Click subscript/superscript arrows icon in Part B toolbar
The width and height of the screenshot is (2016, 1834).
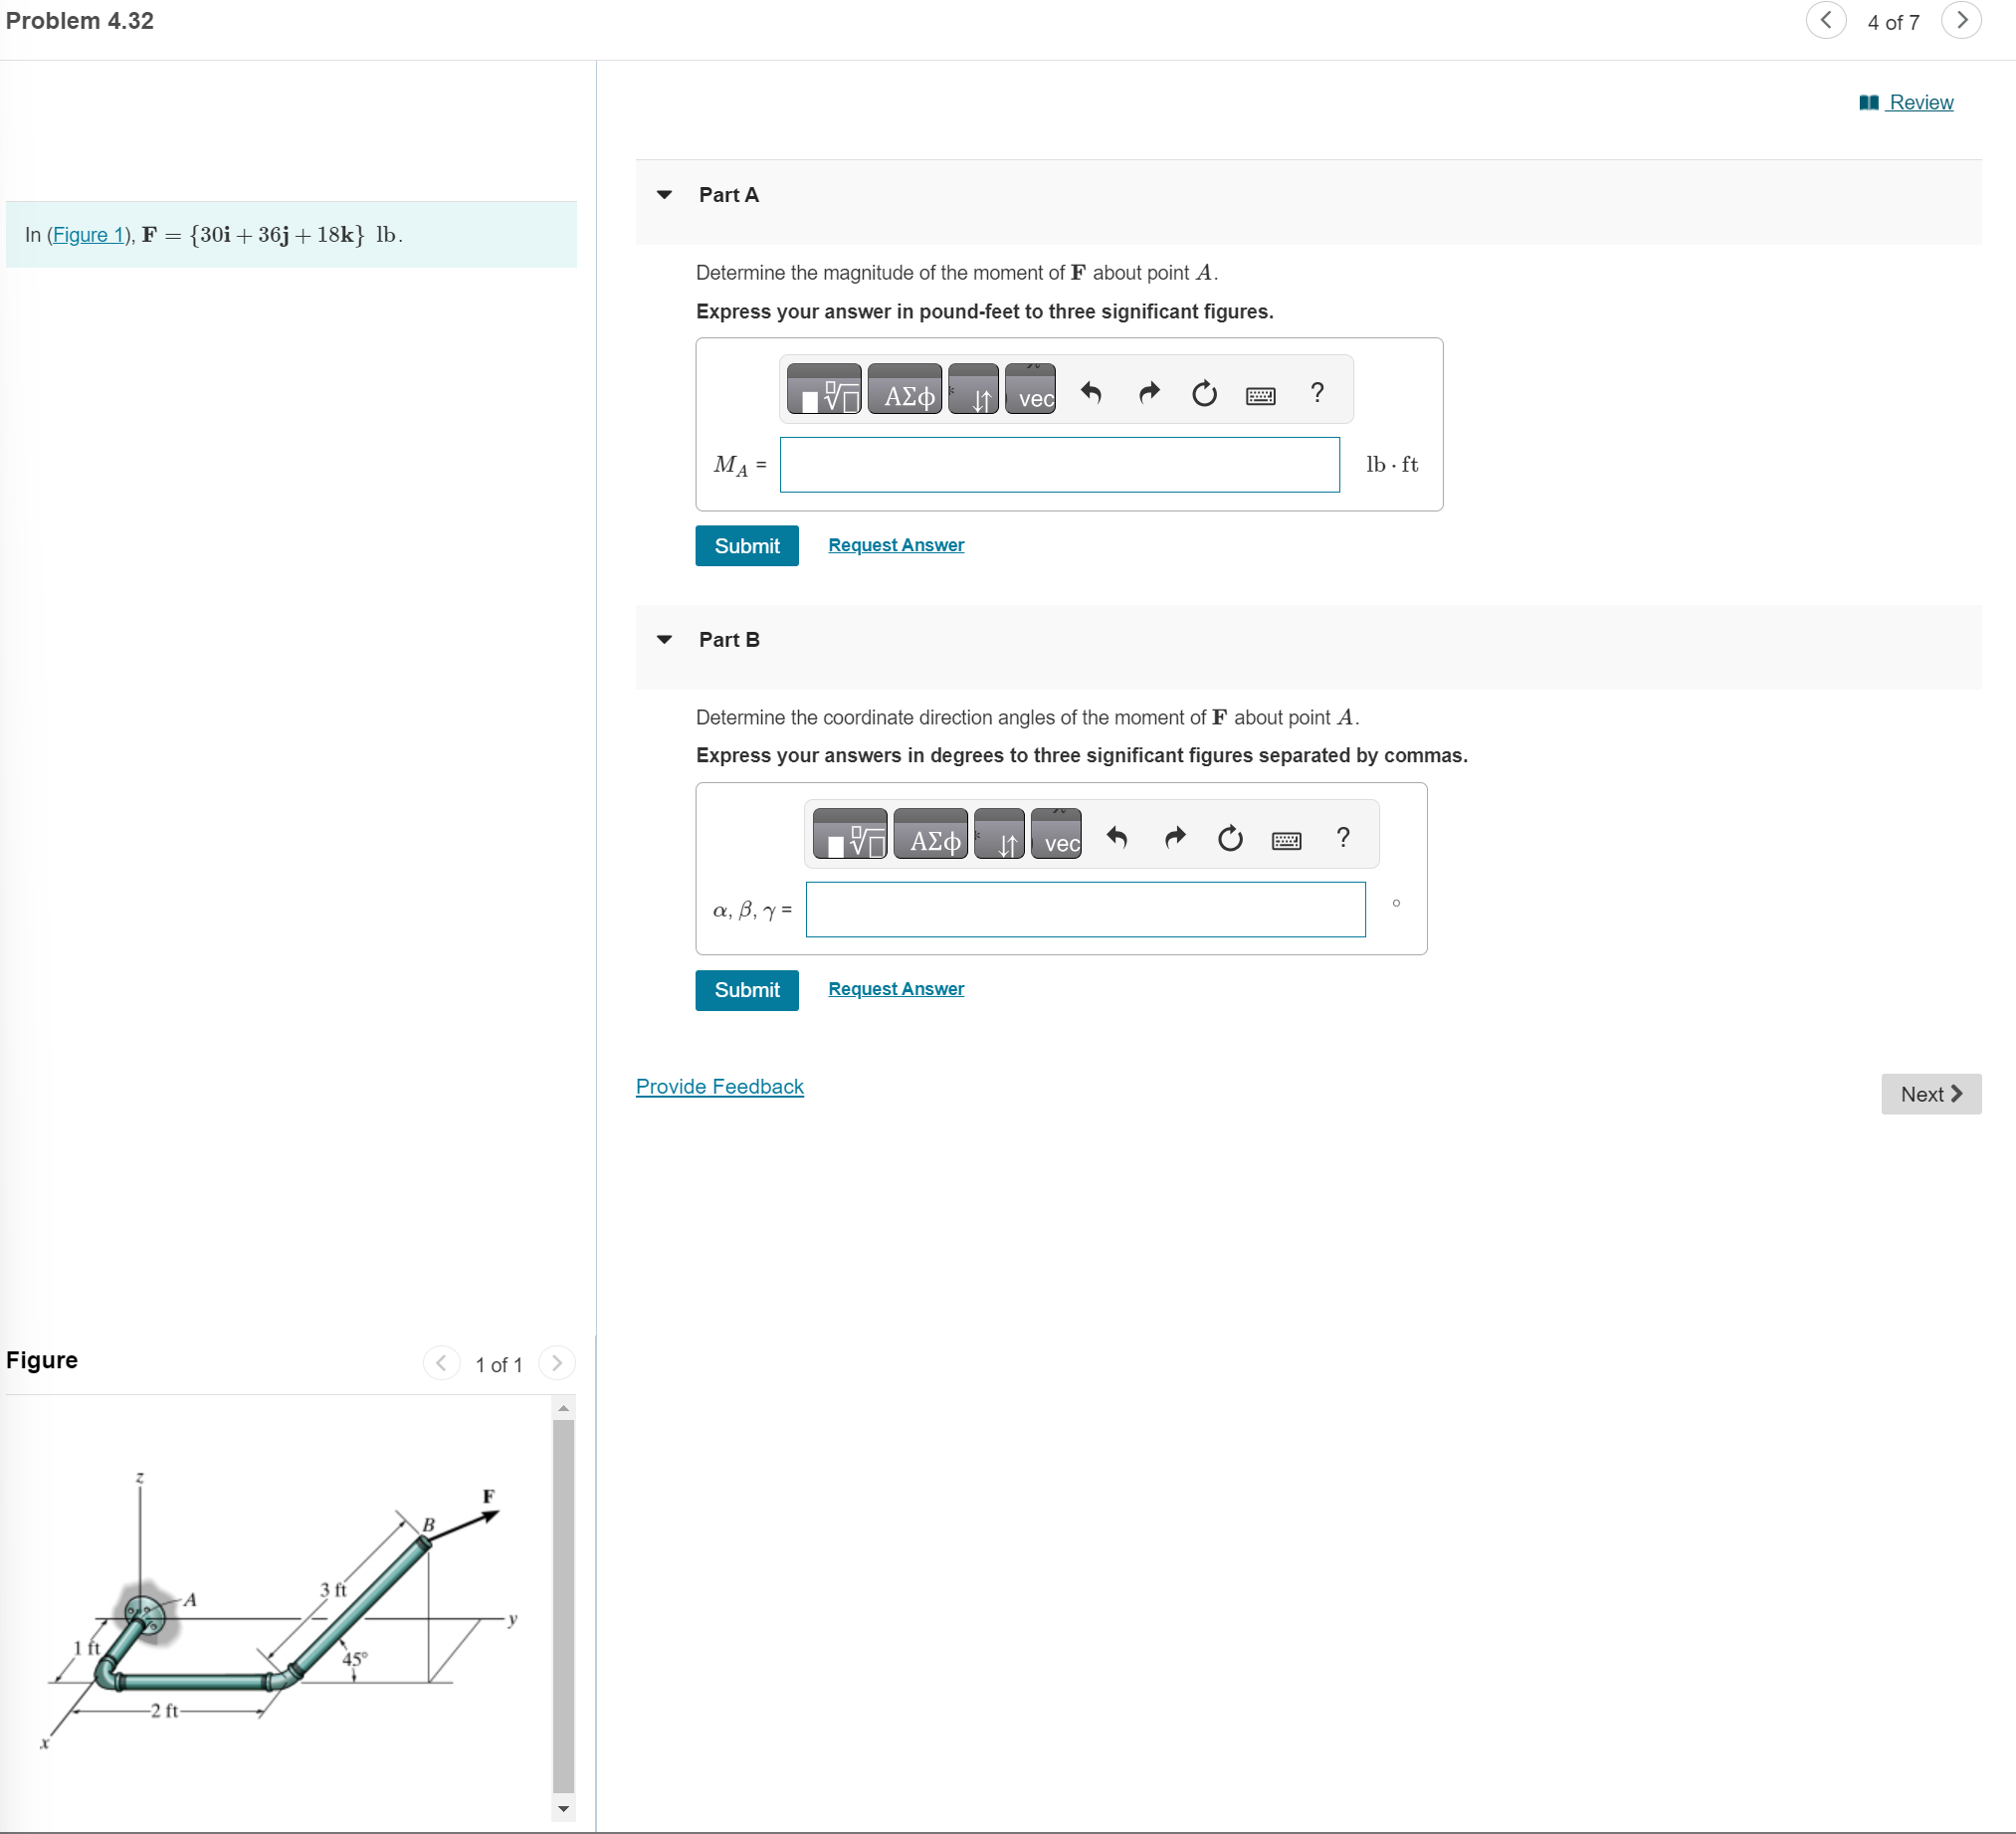pos(999,836)
